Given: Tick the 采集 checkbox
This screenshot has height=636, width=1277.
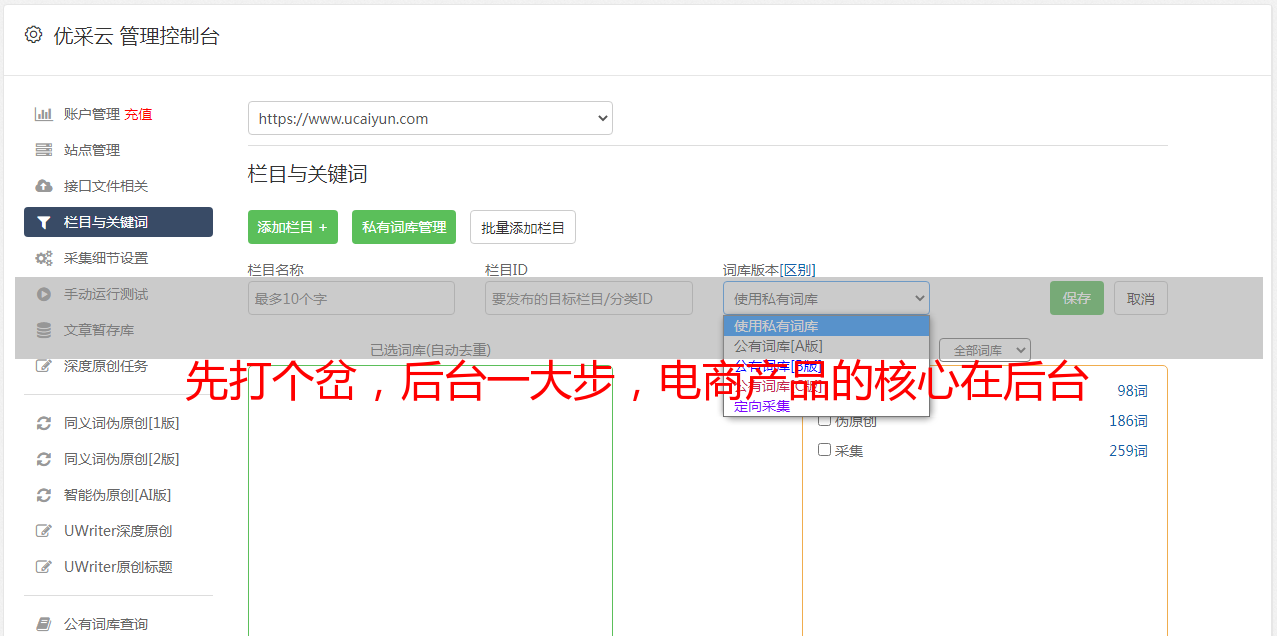Looking at the screenshot, I should 825,450.
